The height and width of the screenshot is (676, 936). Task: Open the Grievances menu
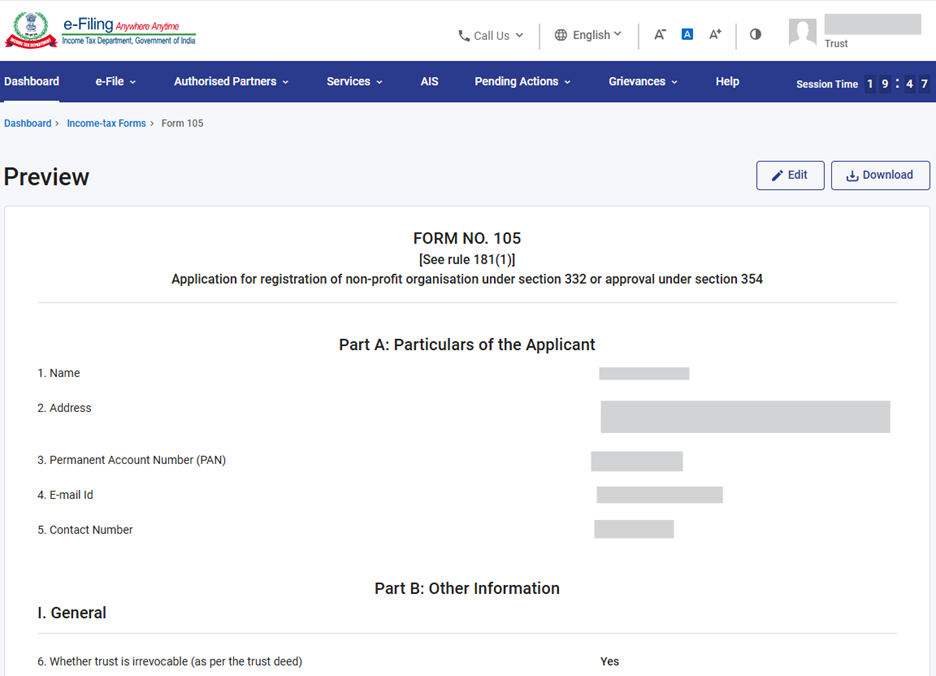(x=643, y=82)
